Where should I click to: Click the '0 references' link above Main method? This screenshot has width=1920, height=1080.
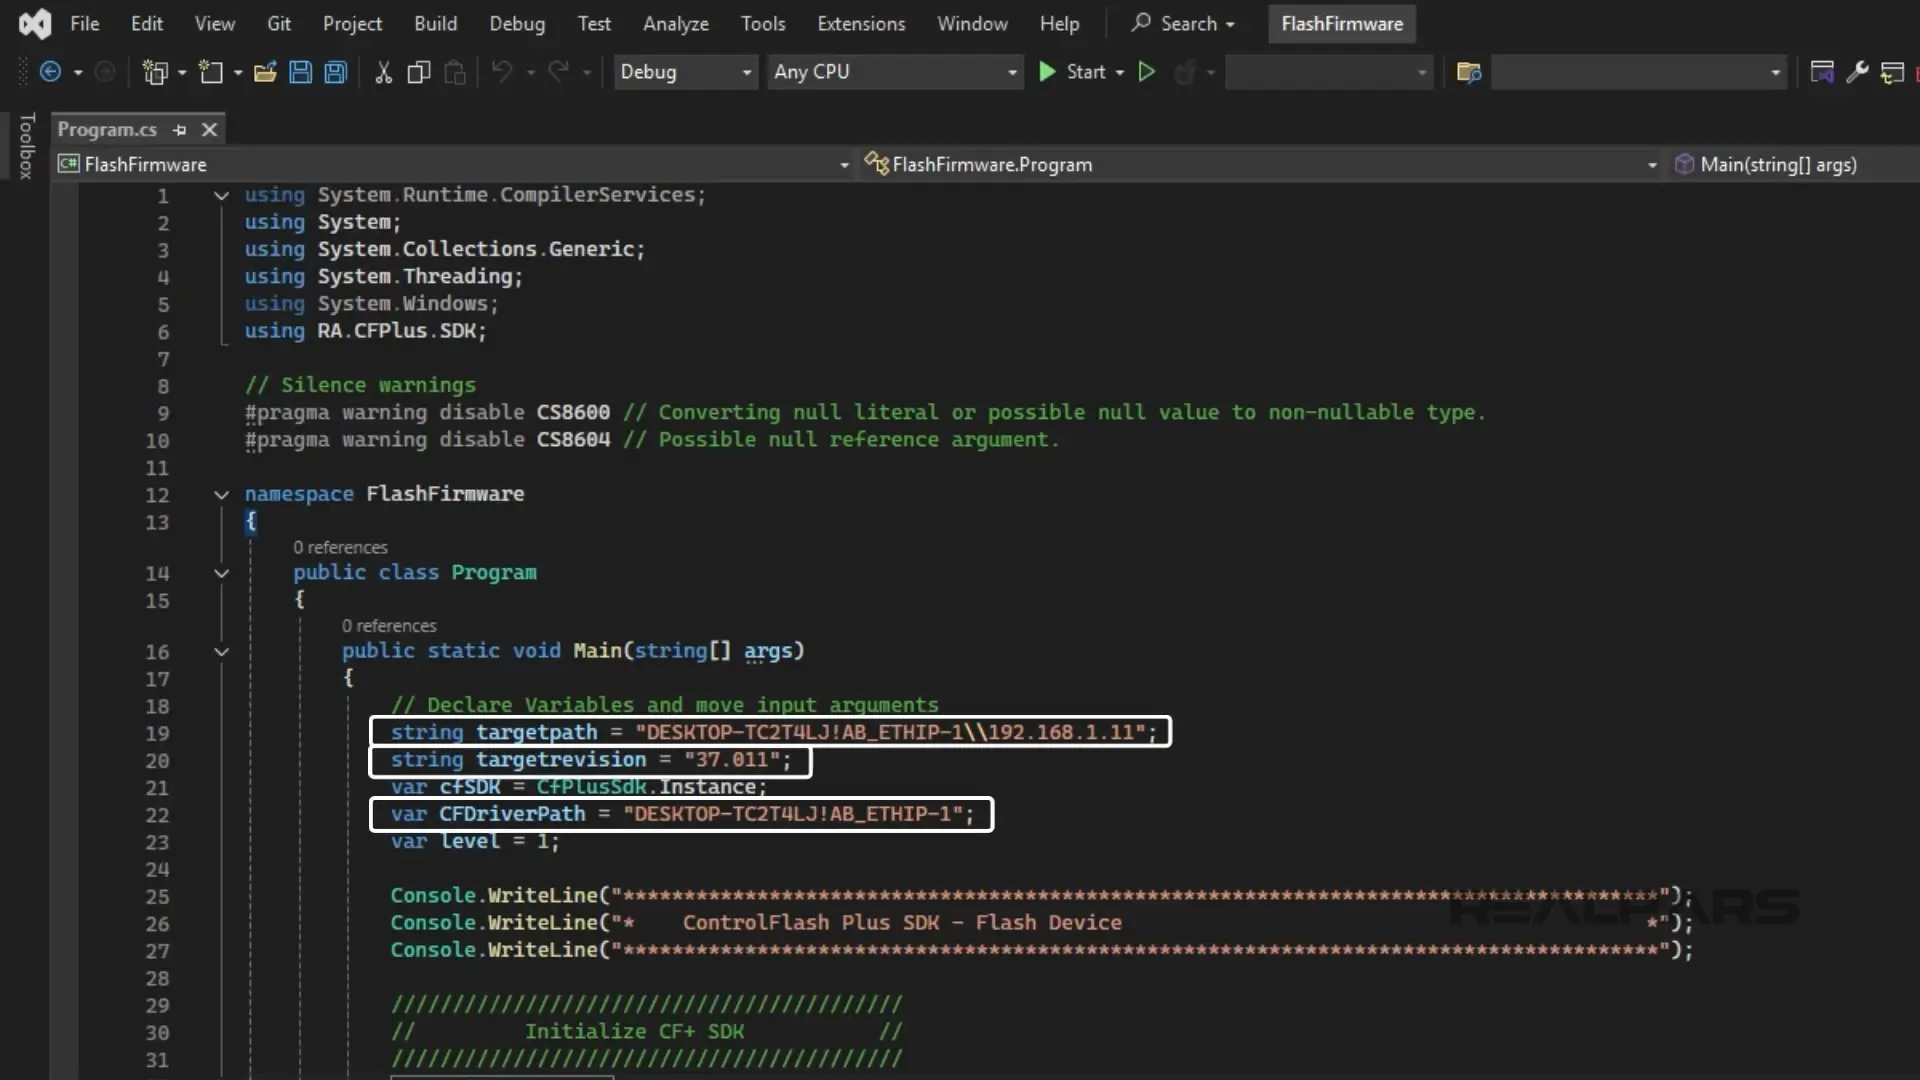(389, 625)
